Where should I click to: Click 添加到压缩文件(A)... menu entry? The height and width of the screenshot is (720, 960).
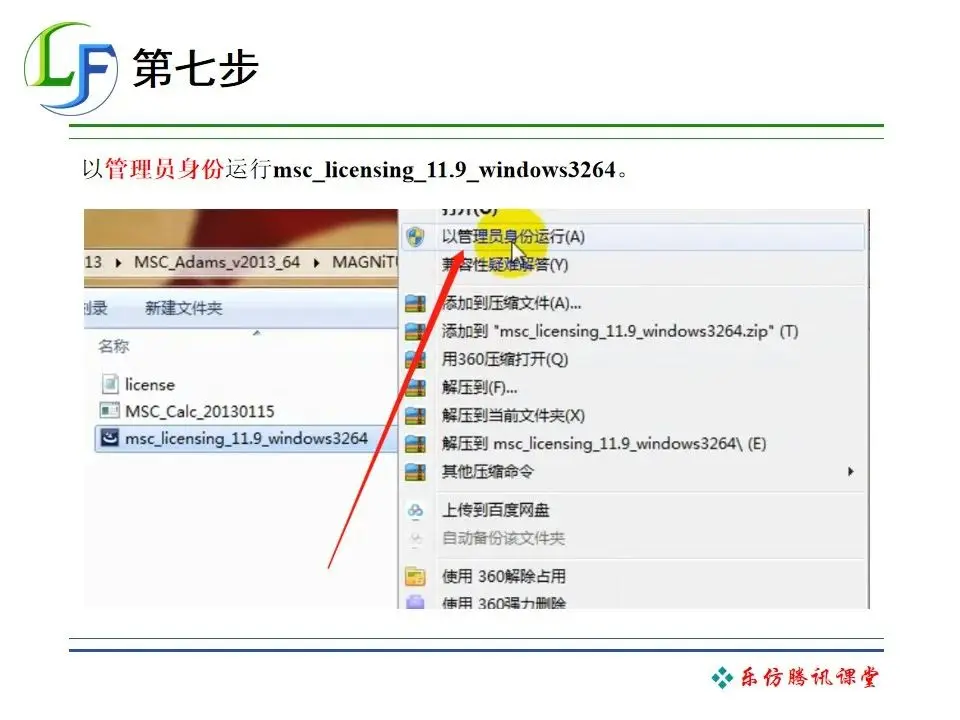[x=511, y=303]
